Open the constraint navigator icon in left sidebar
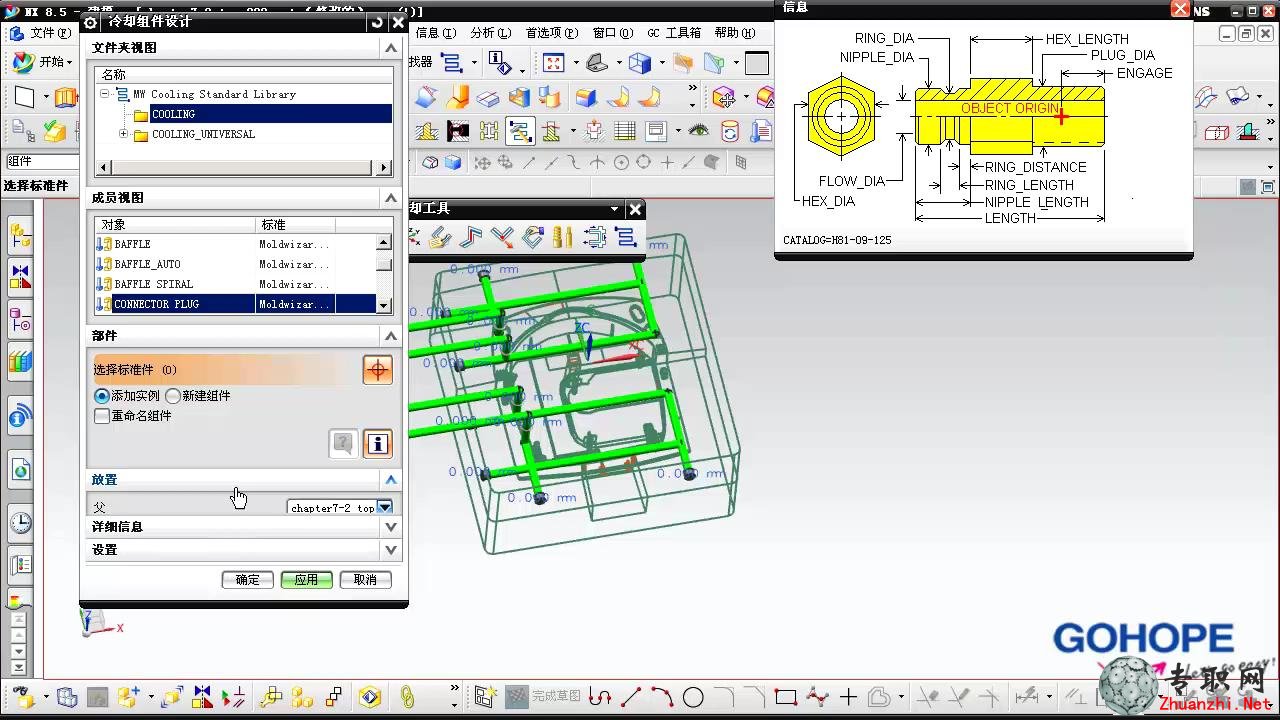 [x=21, y=278]
